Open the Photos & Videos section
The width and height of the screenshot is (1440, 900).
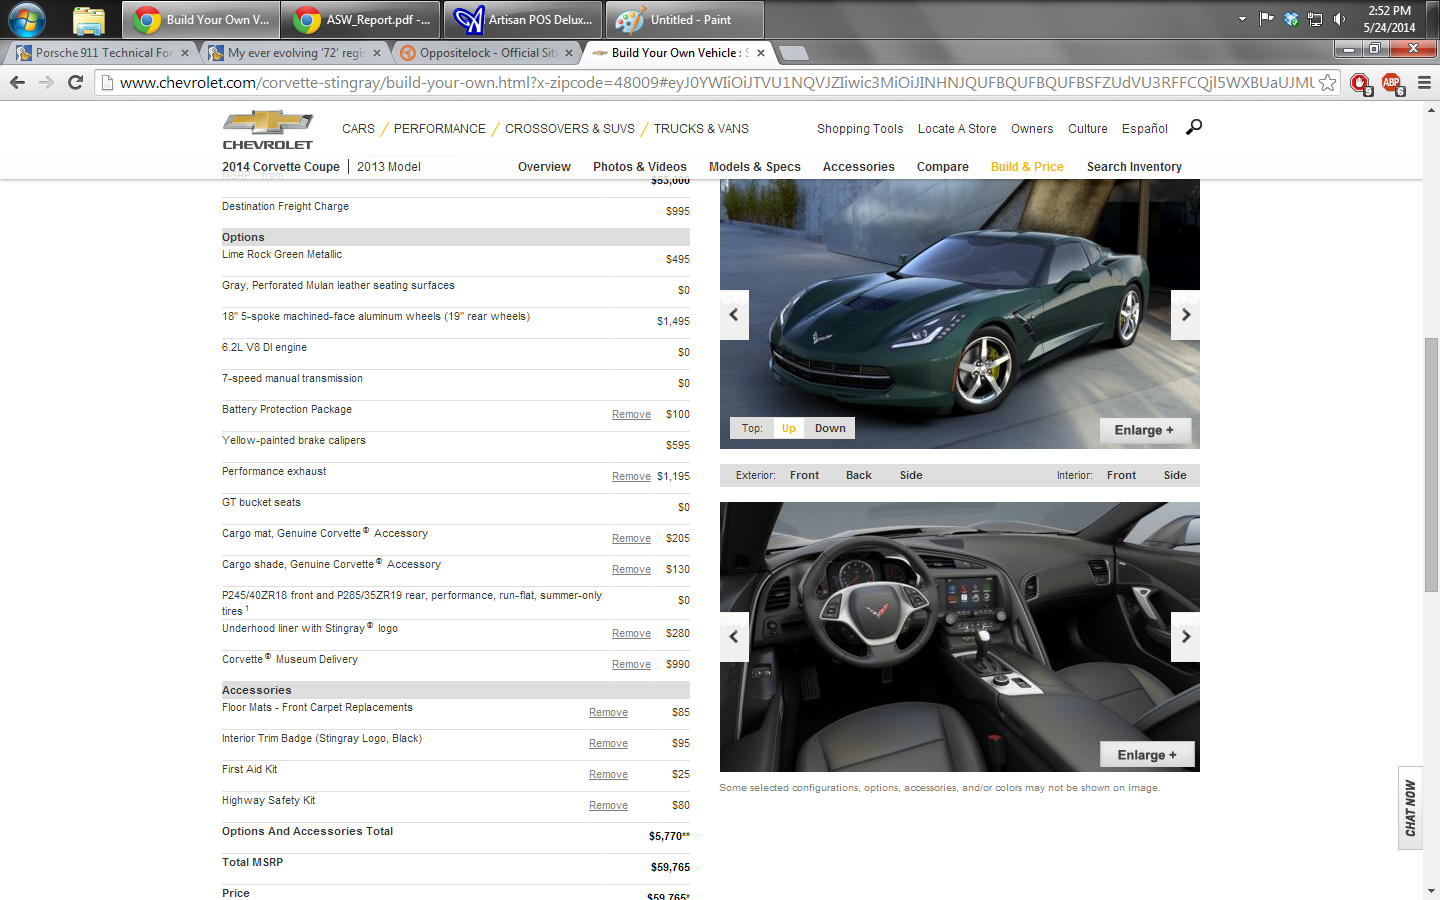coord(640,167)
